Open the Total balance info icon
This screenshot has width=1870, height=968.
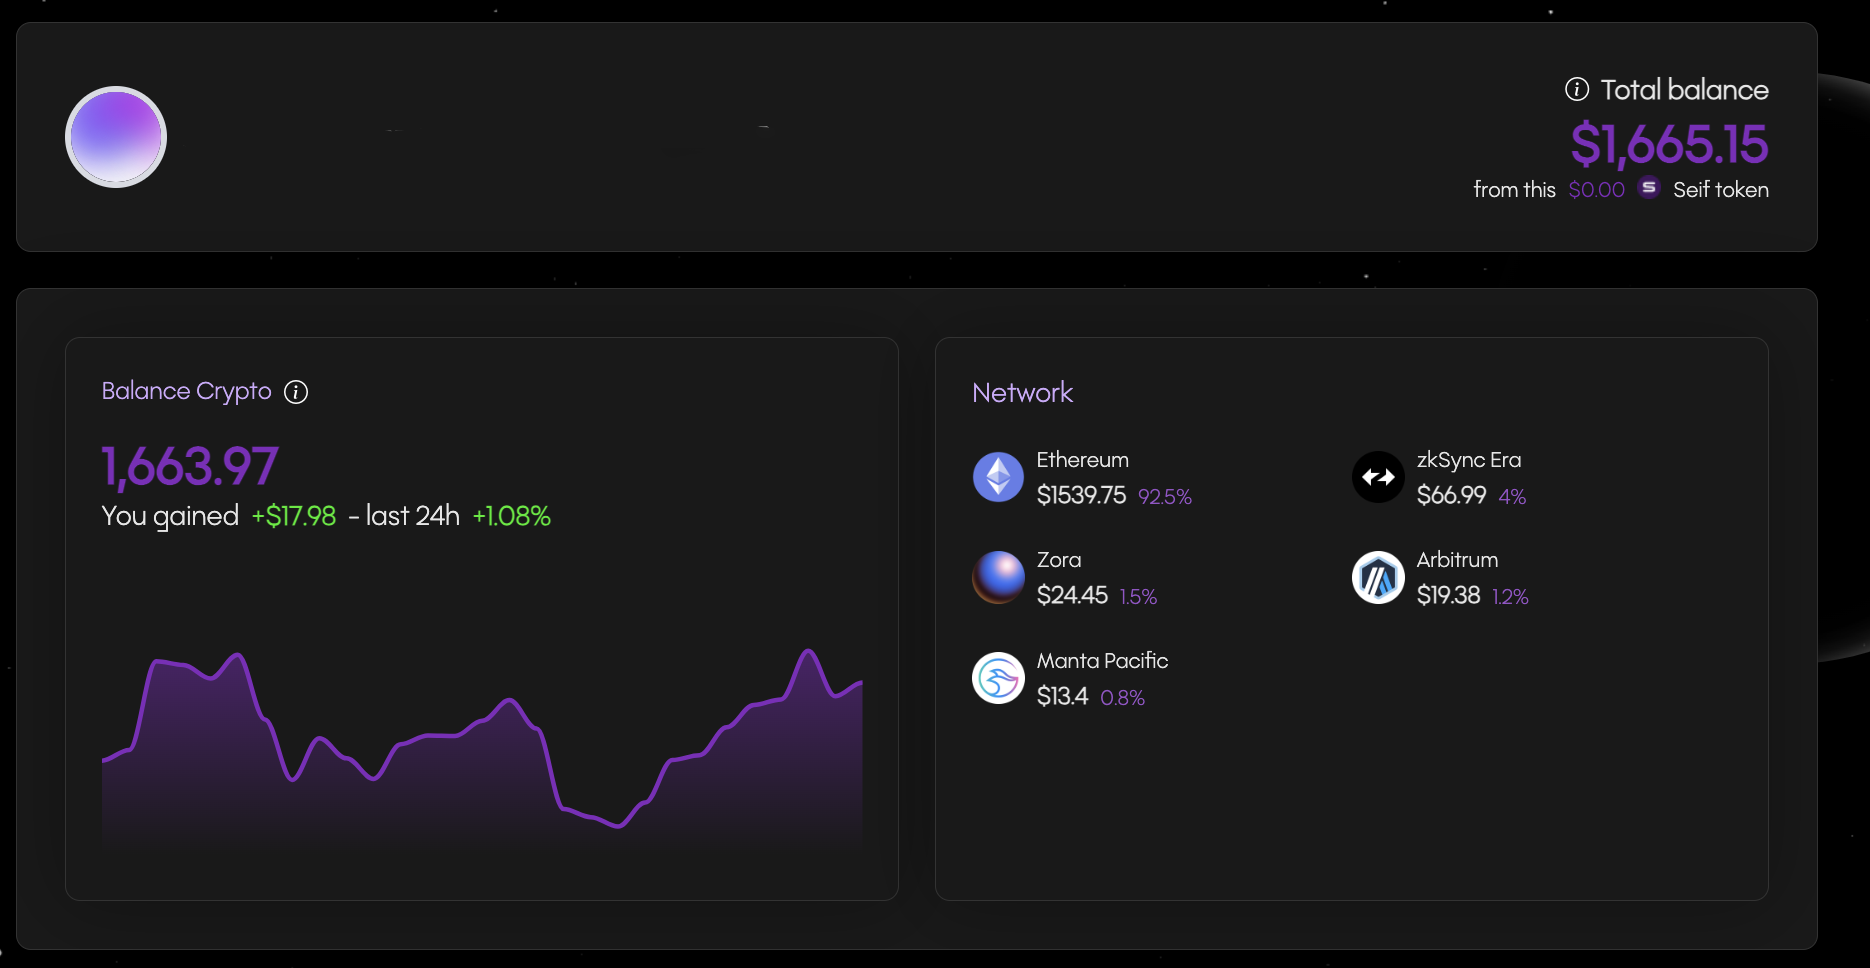[1577, 89]
